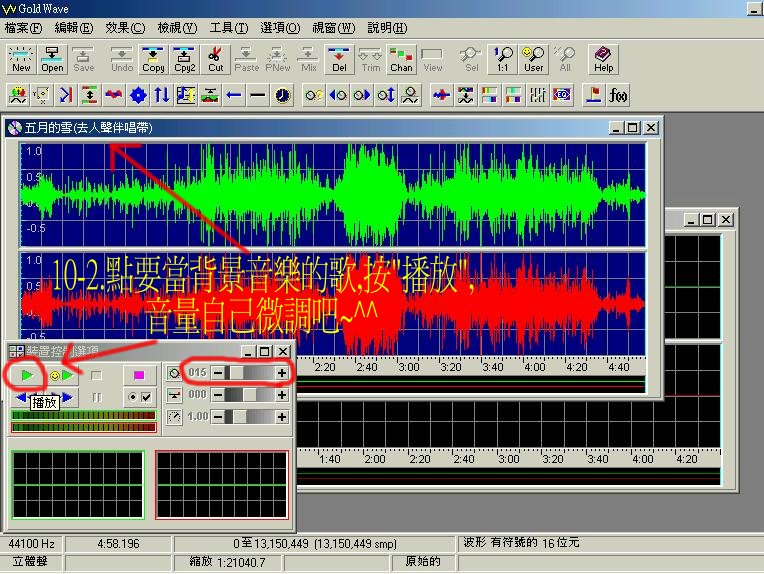Decrease balance with the minus button beside 000
The image size is (764, 574).
218,395
